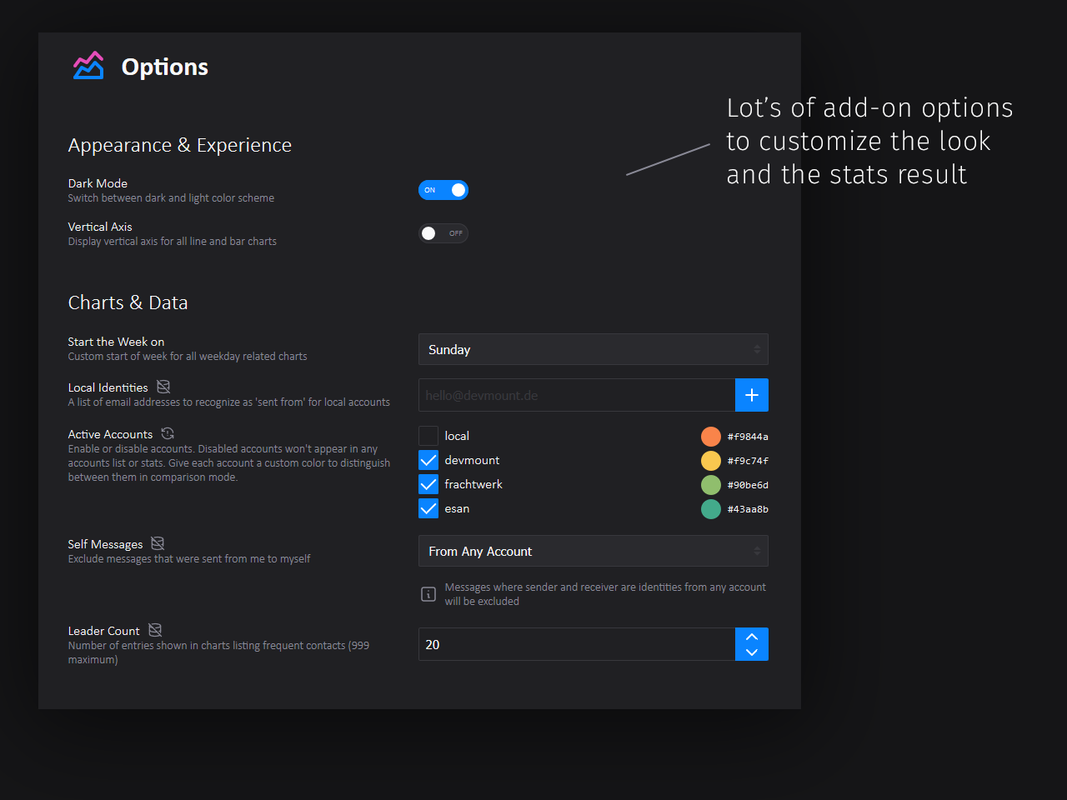The width and height of the screenshot is (1067, 800).
Task: Check the local account checkbox
Action: [428, 436]
